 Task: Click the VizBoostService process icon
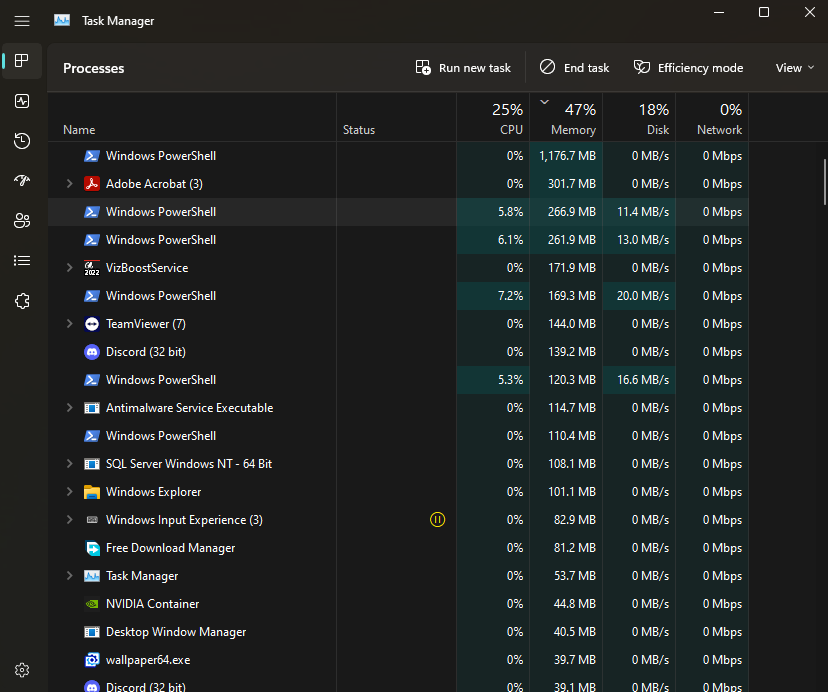pos(92,268)
